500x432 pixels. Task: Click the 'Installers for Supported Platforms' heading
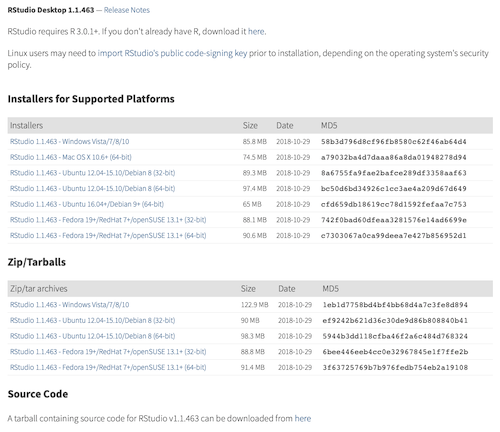(x=91, y=99)
